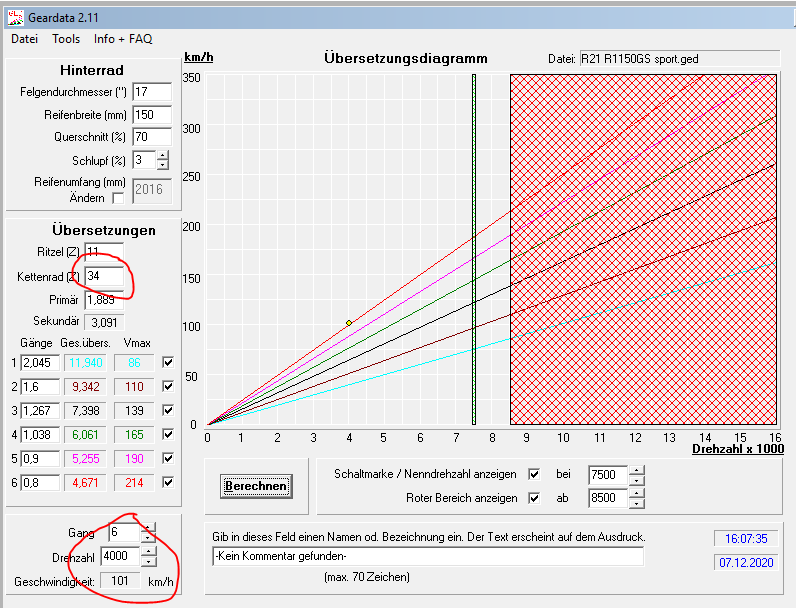Click the comment text field
The image size is (796, 608).
[x=428, y=556]
